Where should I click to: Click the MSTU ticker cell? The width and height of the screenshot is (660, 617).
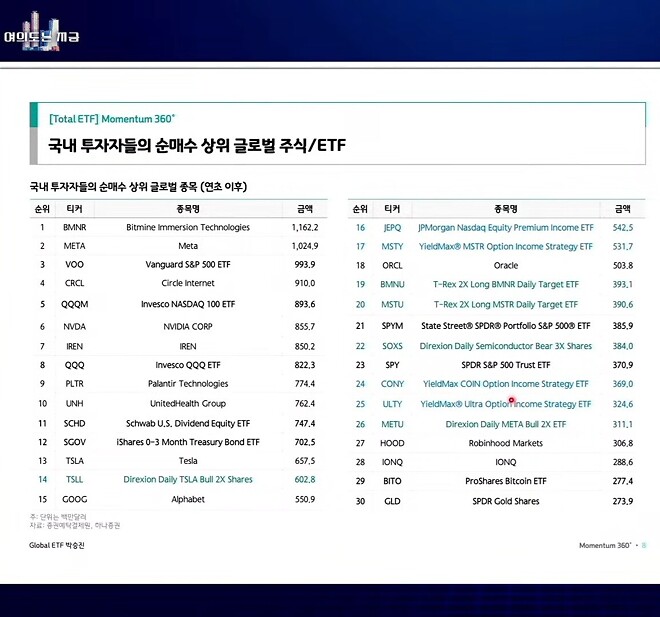pos(392,304)
